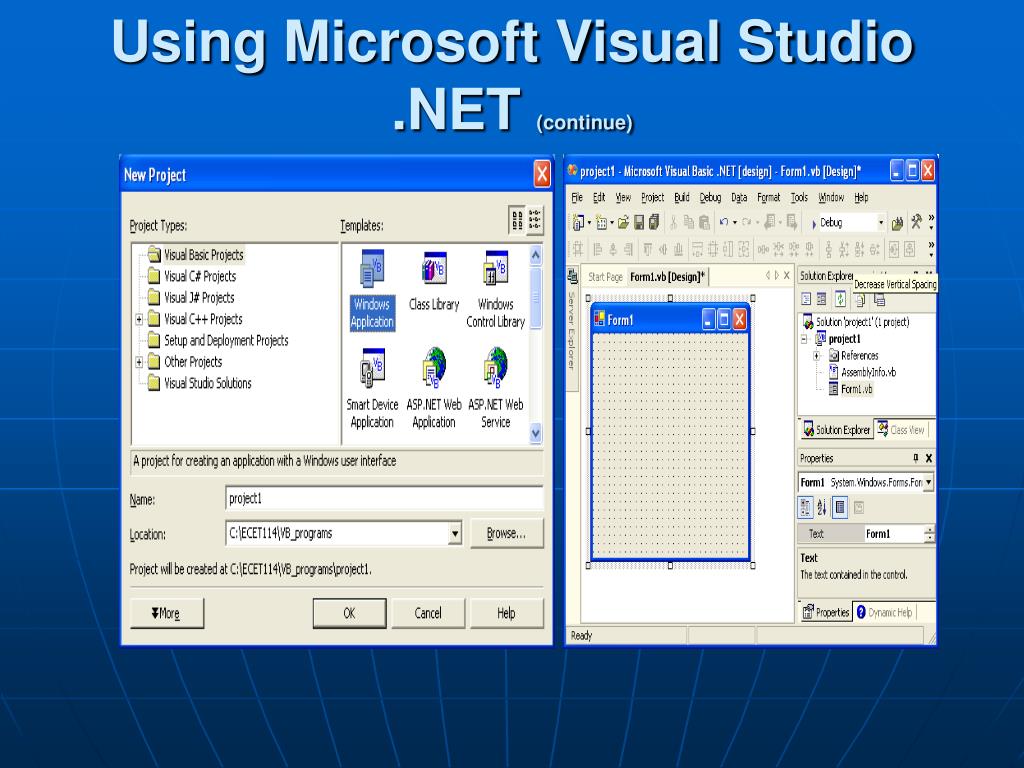Expand the Other Projects node

click(x=139, y=362)
